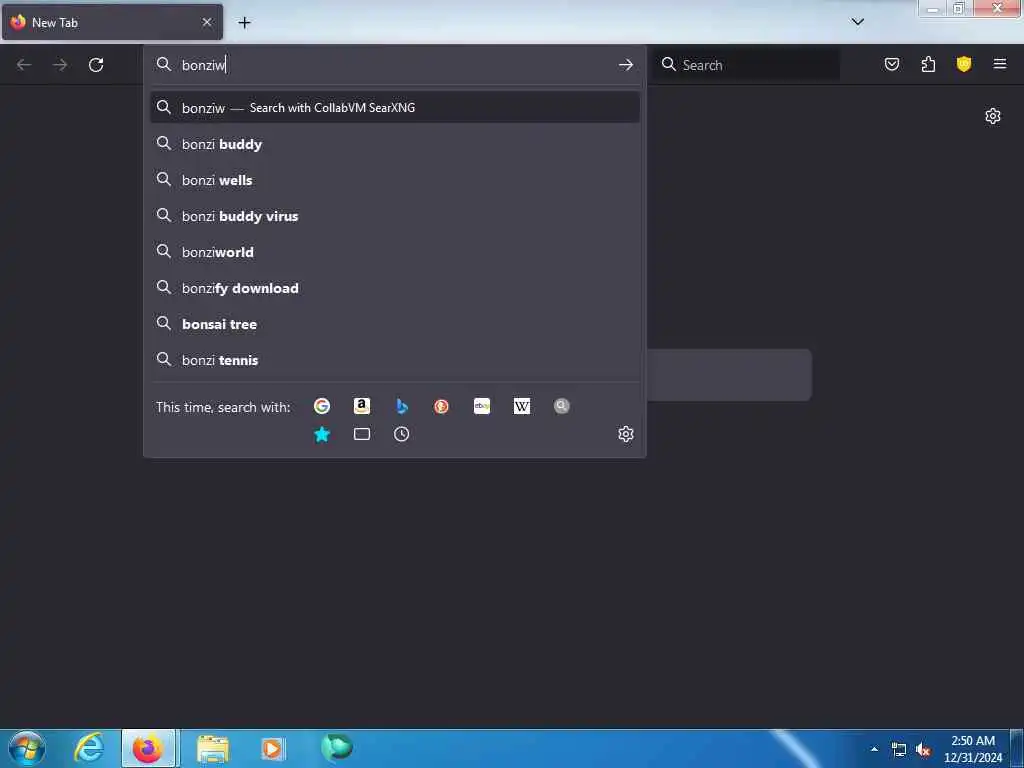
Task: Open Windows Media Player from taskbar
Action: tap(272, 748)
